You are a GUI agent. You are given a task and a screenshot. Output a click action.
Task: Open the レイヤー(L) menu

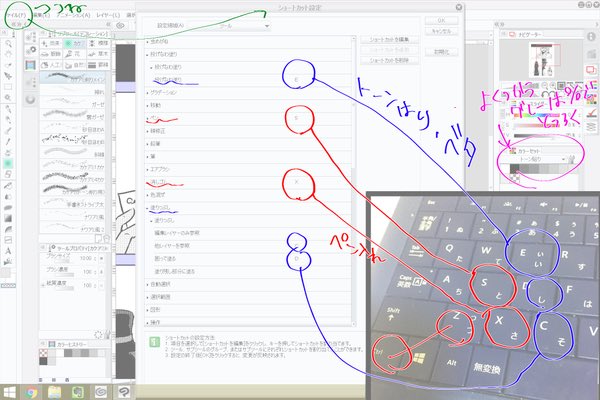pyautogui.click(x=108, y=15)
